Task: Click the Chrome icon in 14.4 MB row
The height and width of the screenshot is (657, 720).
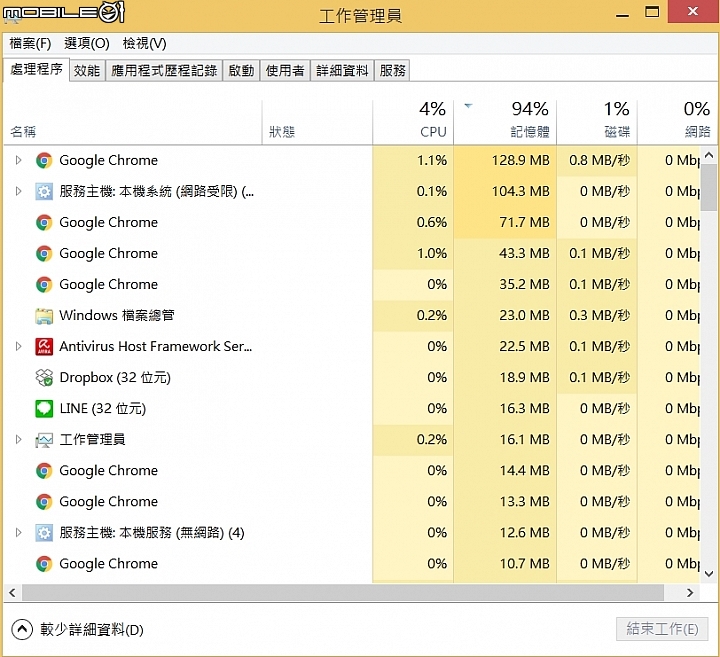Action: (x=44, y=471)
